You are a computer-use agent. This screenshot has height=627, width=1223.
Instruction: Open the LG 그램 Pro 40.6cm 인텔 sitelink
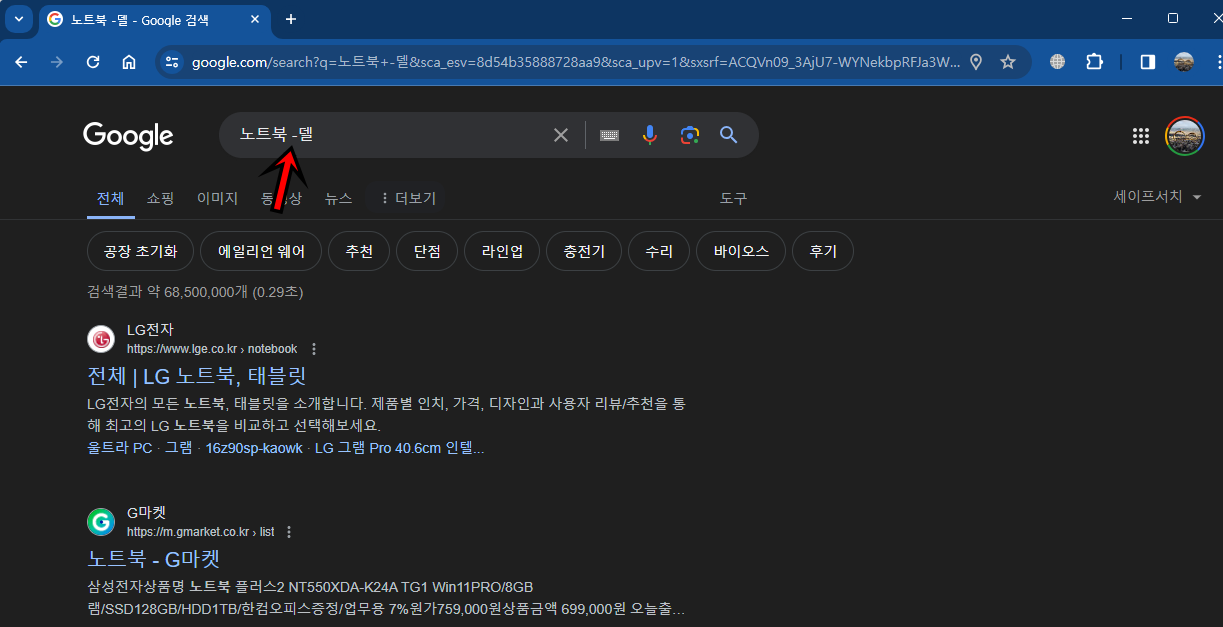pyautogui.click(x=399, y=448)
